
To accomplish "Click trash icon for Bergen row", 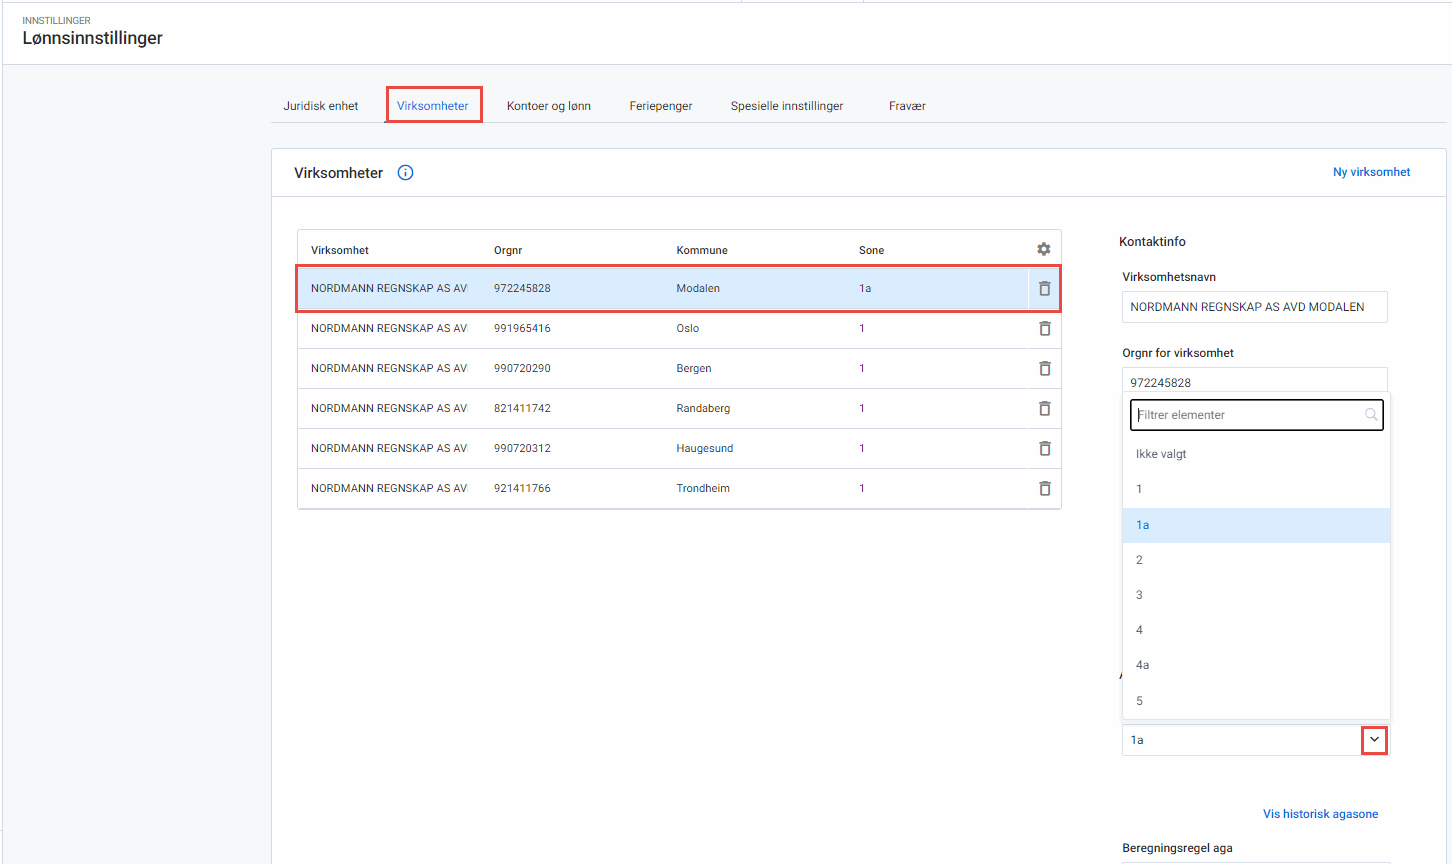I will [x=1044, y=369].
